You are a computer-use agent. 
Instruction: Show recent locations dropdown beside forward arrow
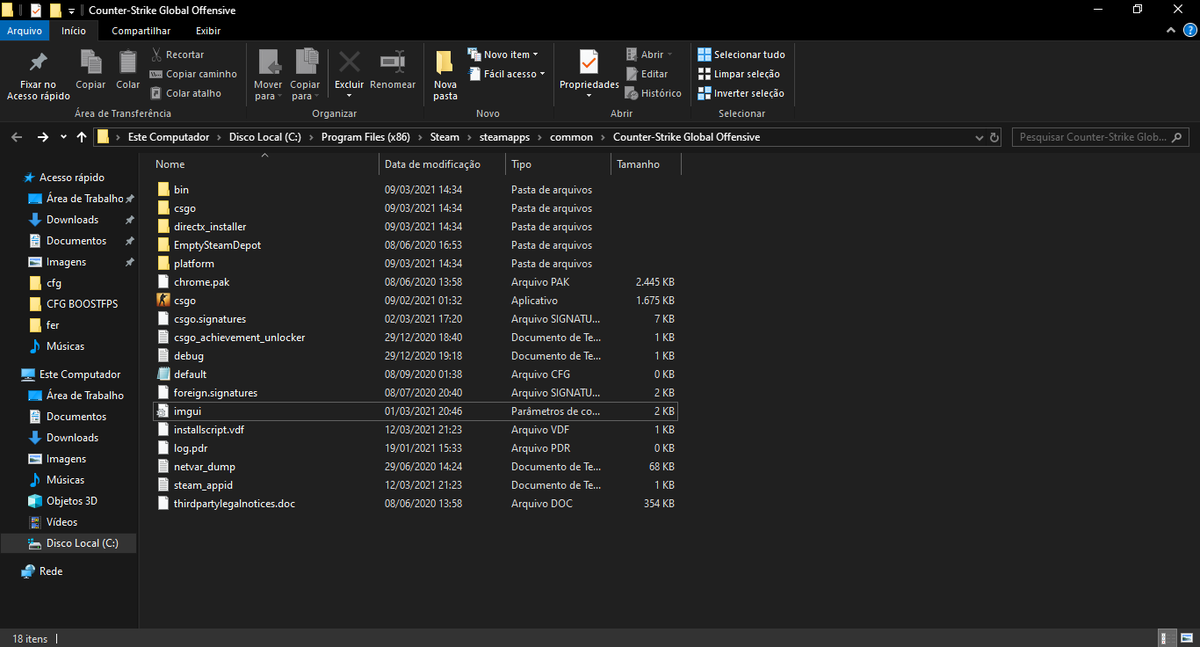63,137
